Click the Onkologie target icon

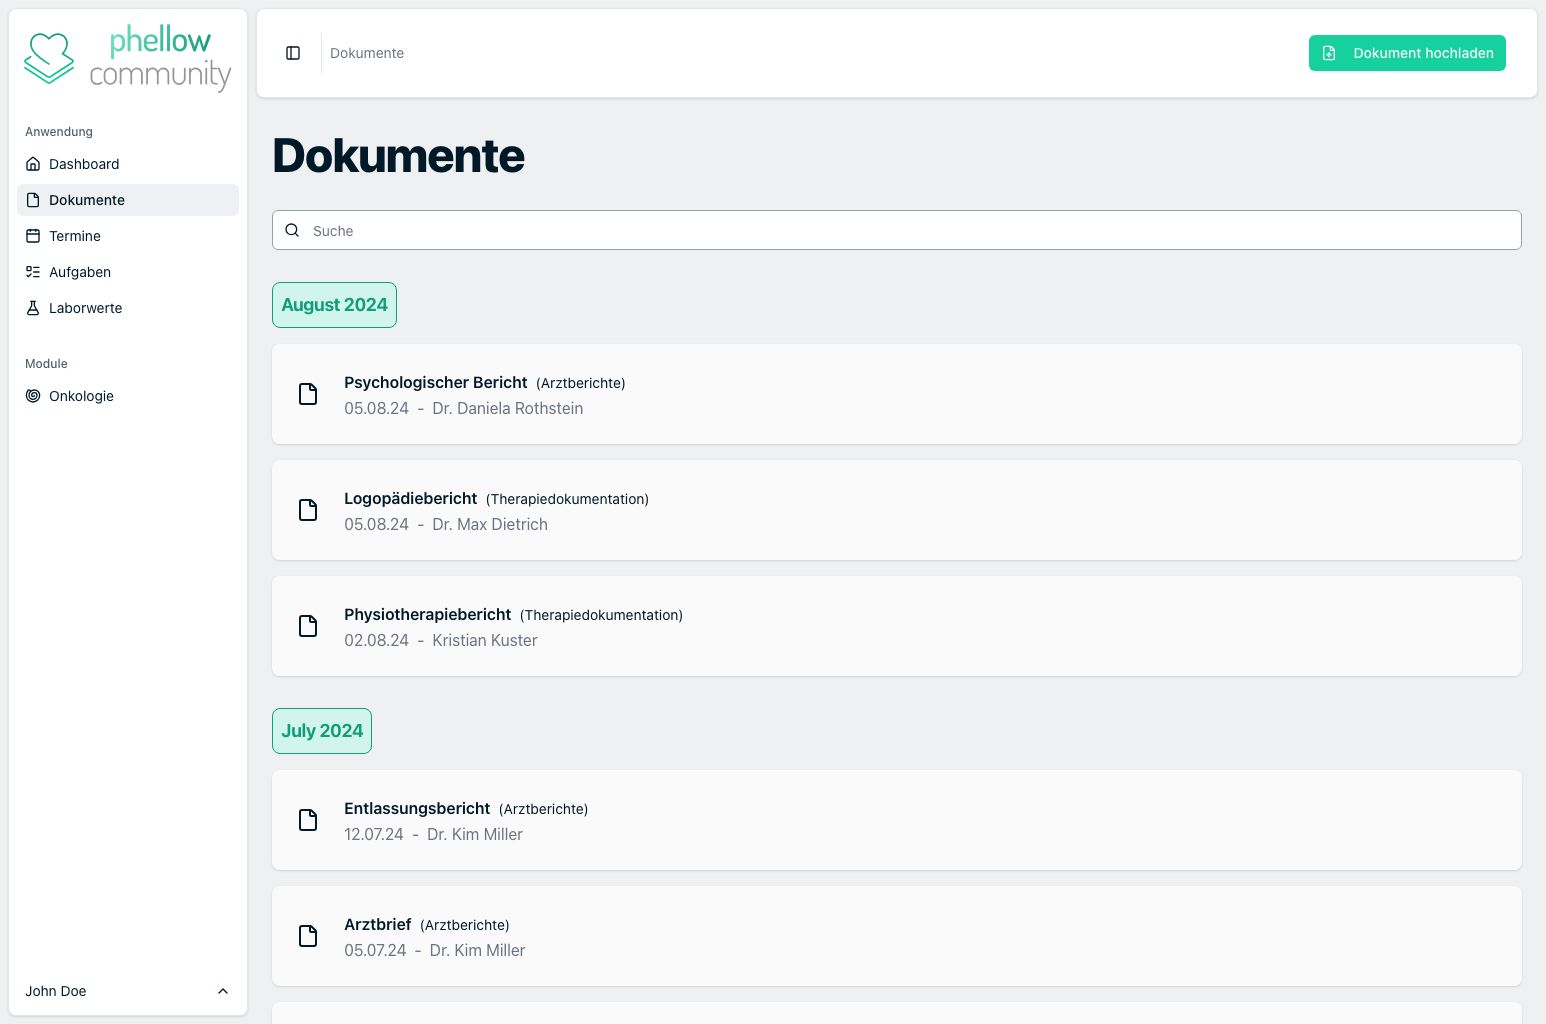point(33,396)
